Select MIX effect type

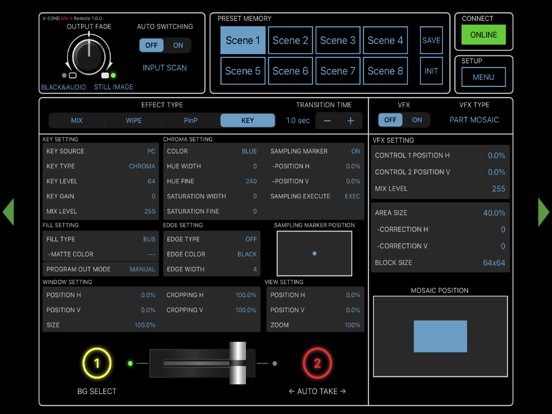pyautogui.click(x=77, y=120)
